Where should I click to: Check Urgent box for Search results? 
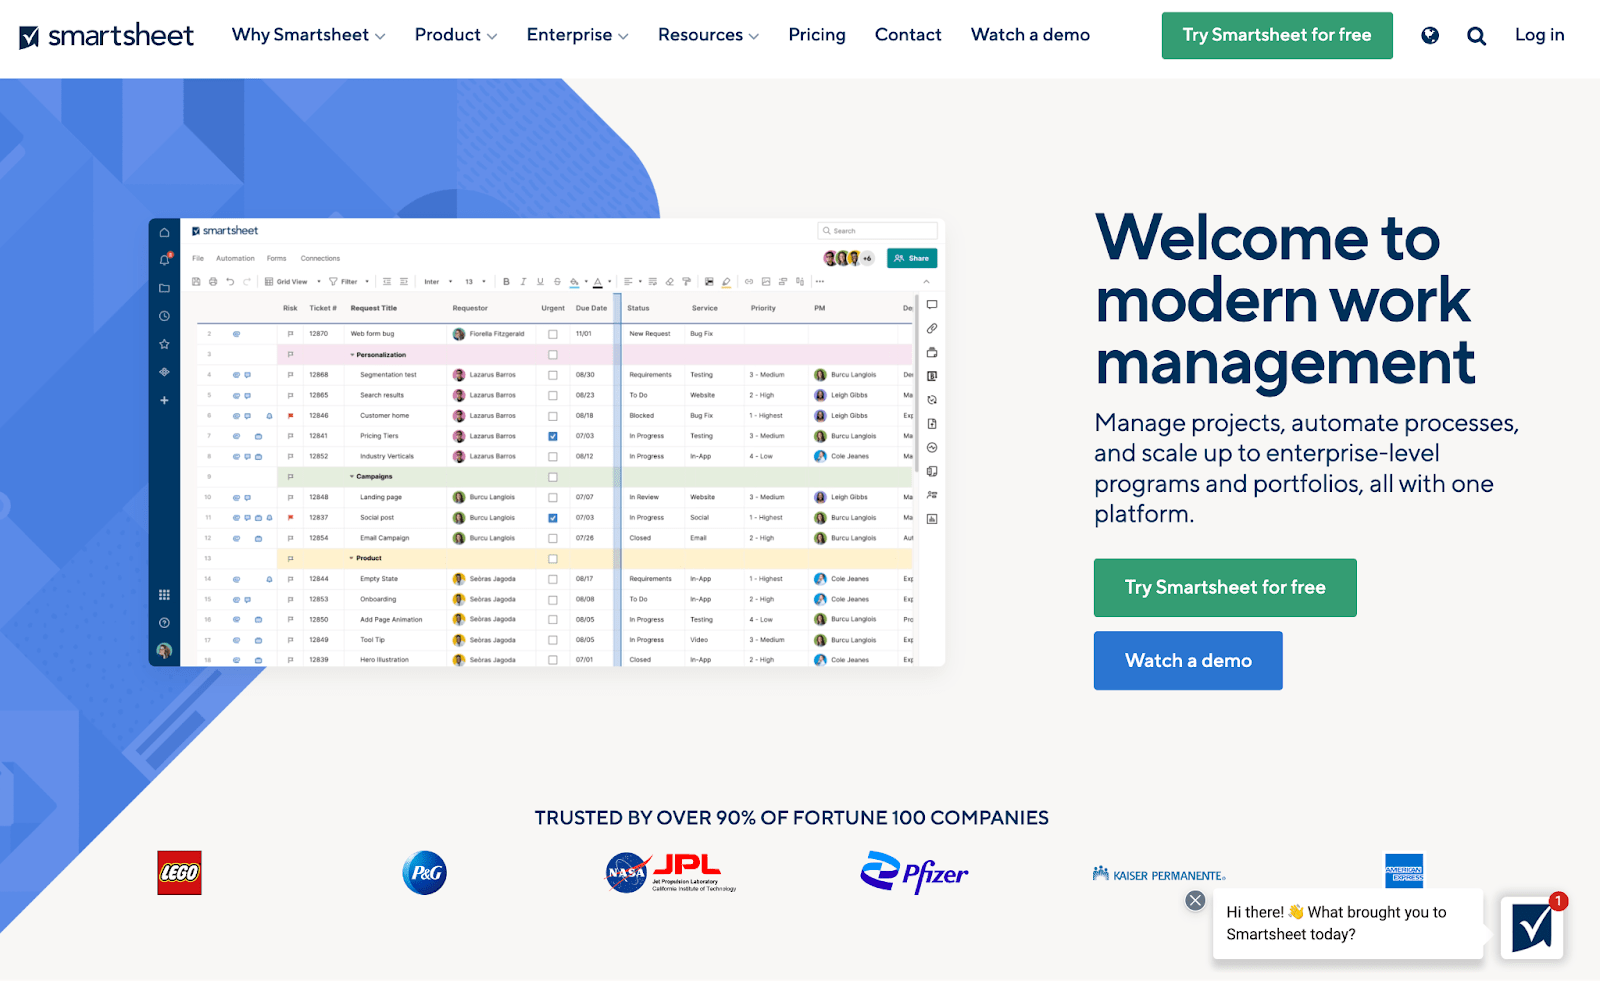pyautogui.click(x=553, y=395)
